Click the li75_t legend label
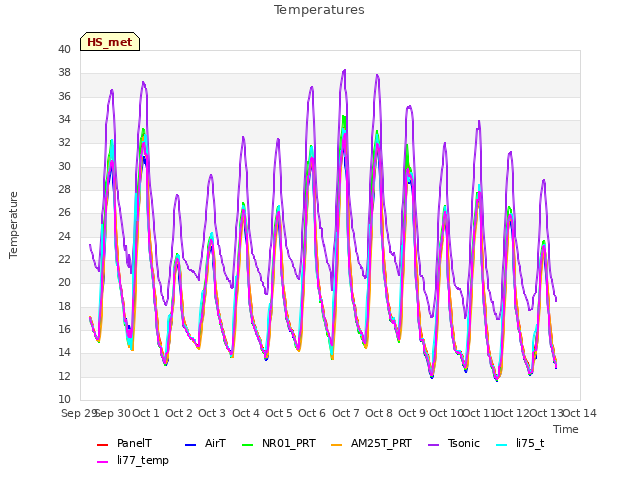This screenshot has height=480, width=640. [x=530, y=443]
